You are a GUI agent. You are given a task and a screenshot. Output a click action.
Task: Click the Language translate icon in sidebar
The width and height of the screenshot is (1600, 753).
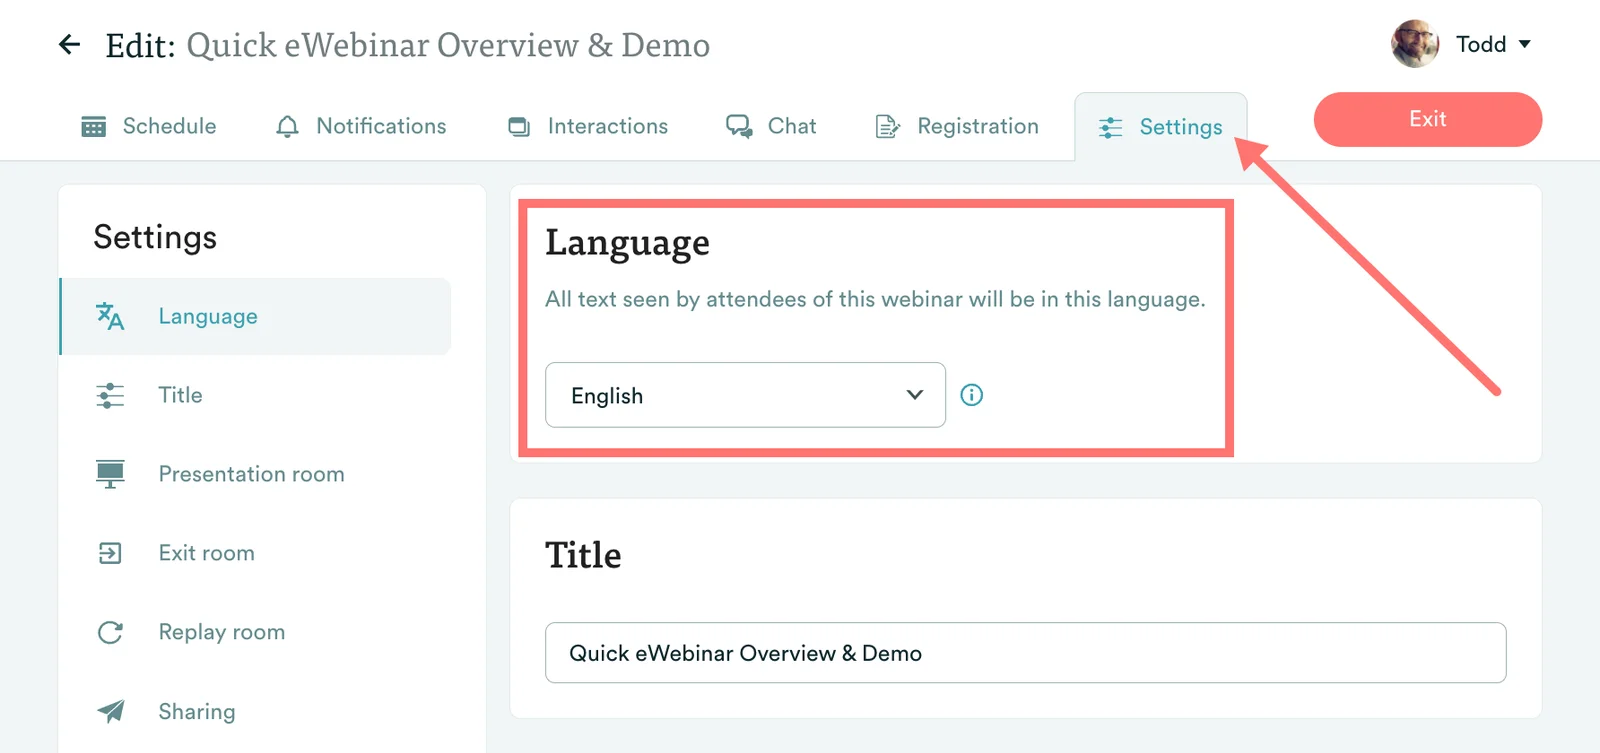click(x=110, y=316)
